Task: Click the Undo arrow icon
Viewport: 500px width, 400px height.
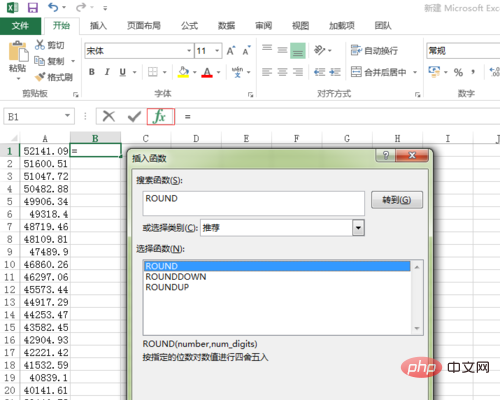Action: pyautogui.click(x=53, y=7)
